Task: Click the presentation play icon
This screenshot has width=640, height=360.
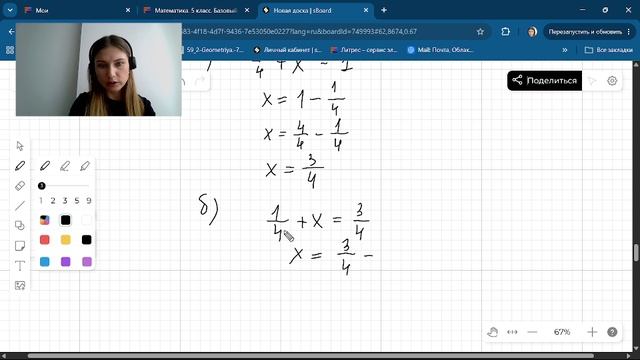Action: click(592, 81)
